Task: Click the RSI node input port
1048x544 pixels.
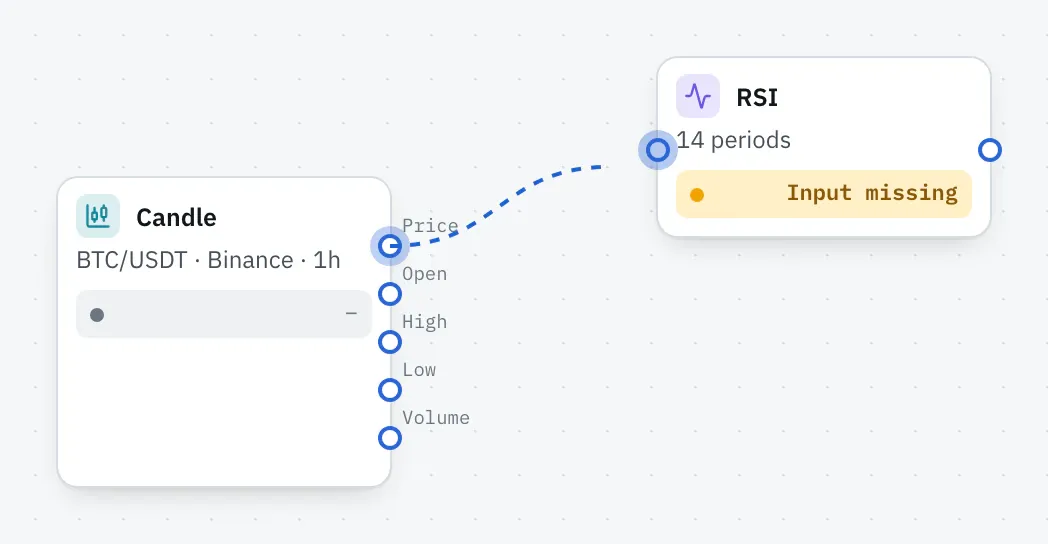Action: [658, 150]
